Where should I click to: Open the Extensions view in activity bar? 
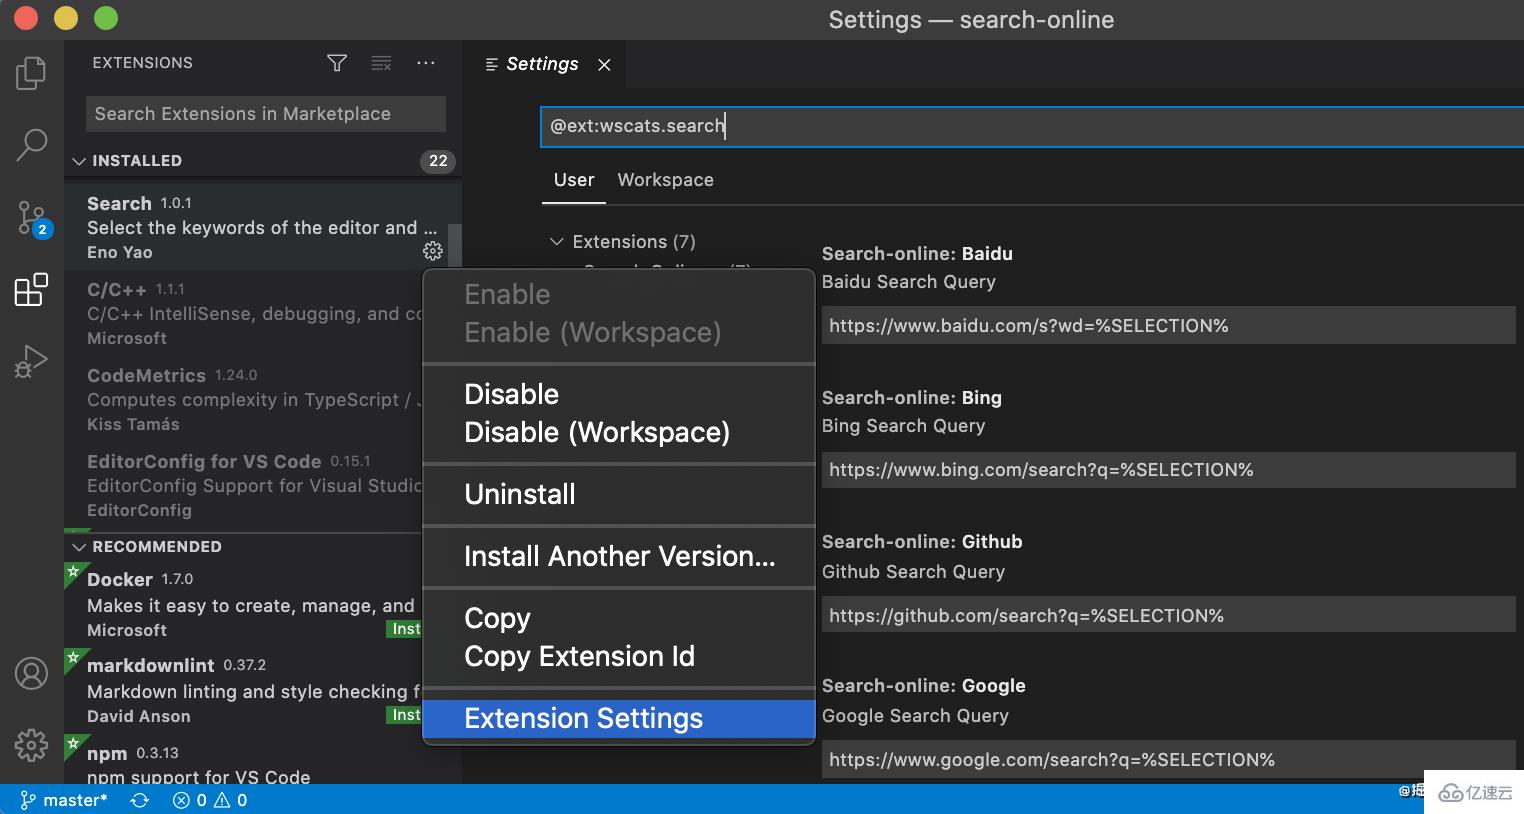[x=31, y=290]
